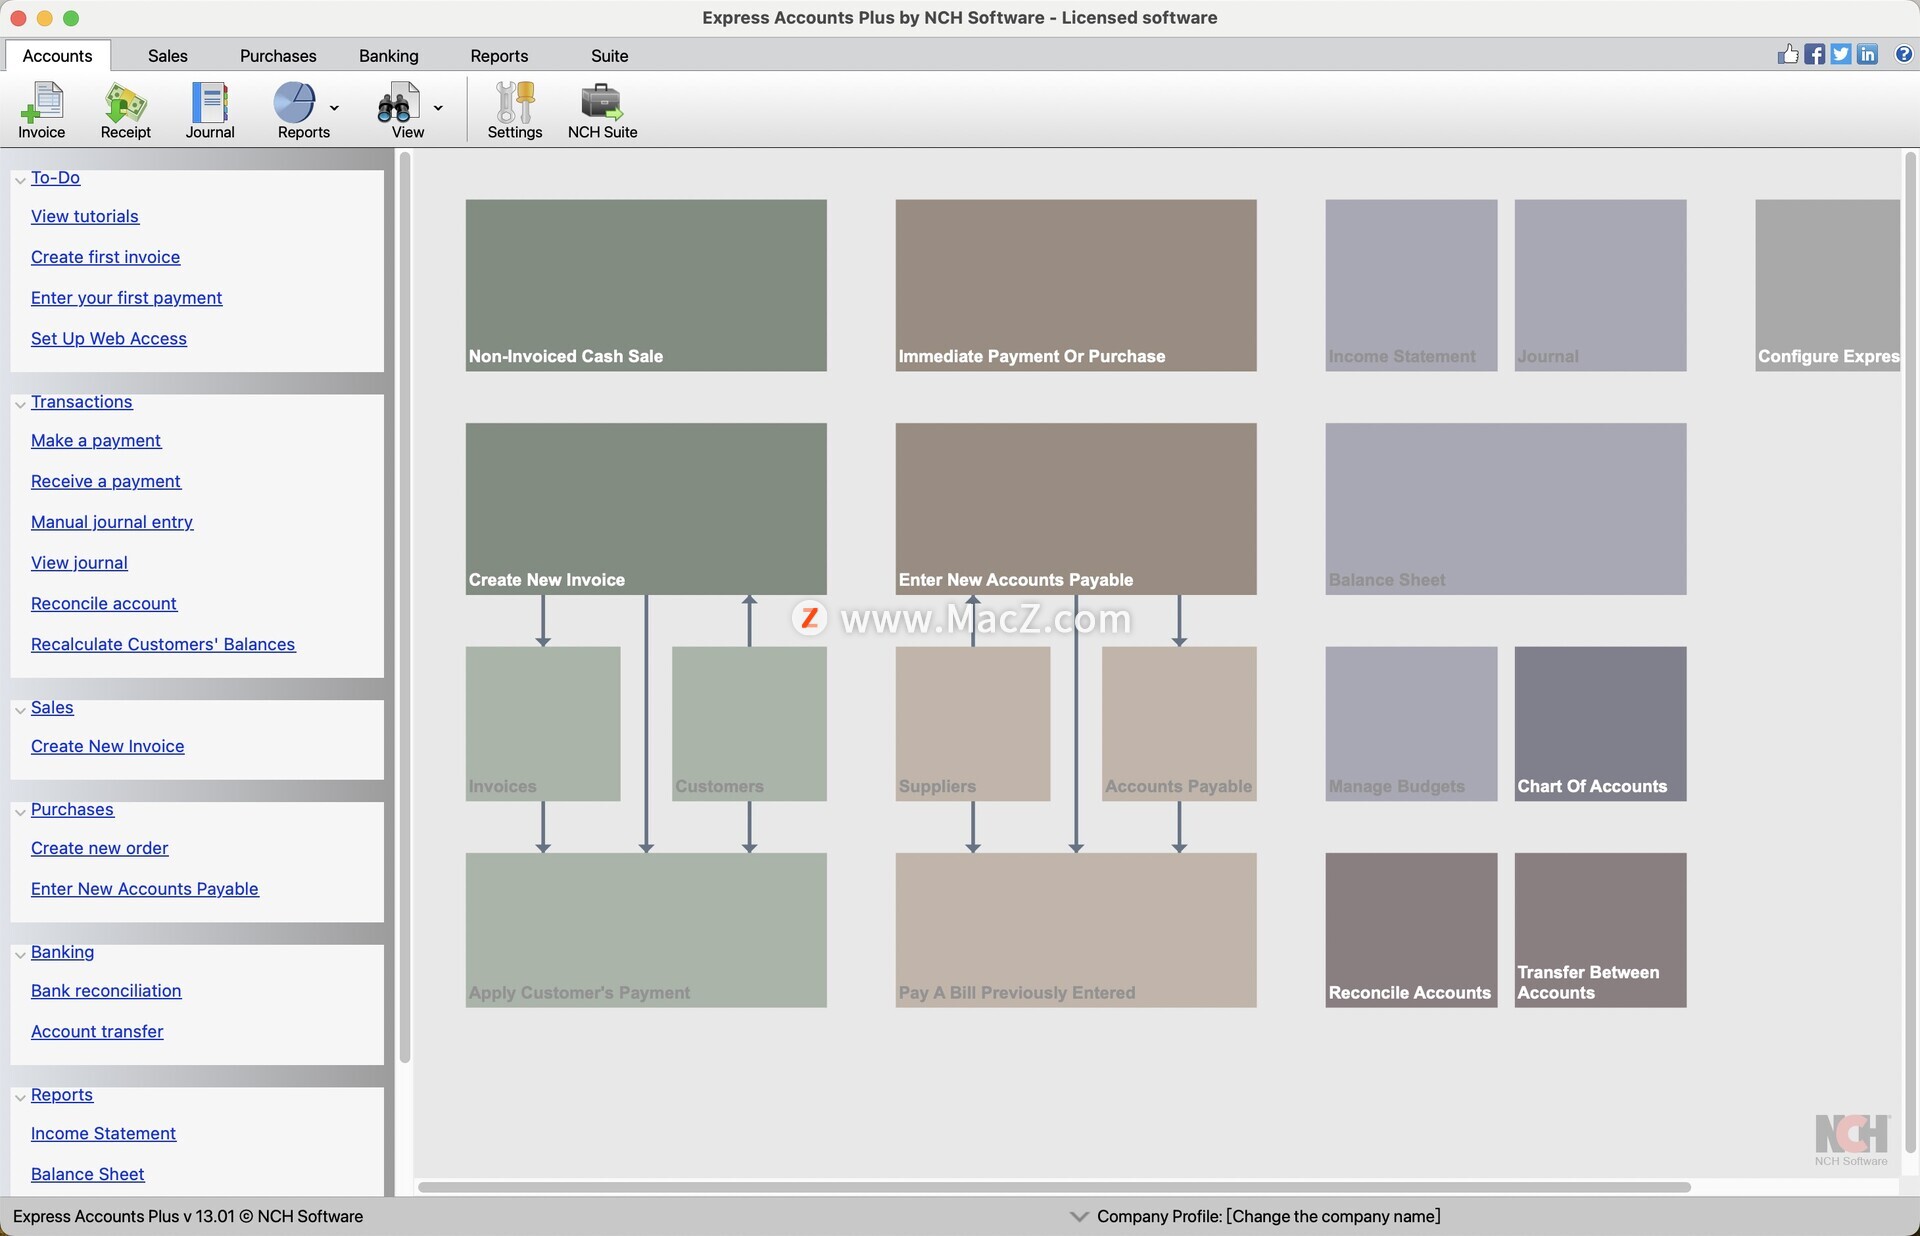Collapse the To-Do sidebar section

tap(20, 180)
